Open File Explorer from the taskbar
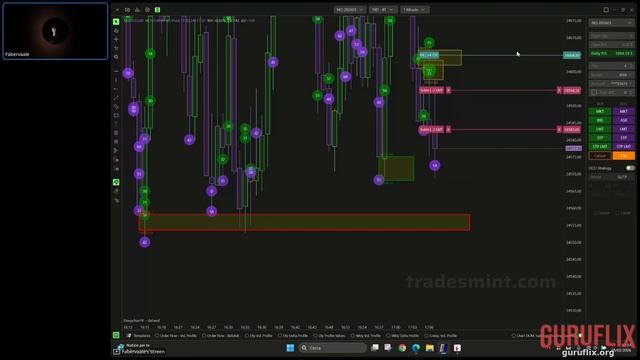 [430, 348]
